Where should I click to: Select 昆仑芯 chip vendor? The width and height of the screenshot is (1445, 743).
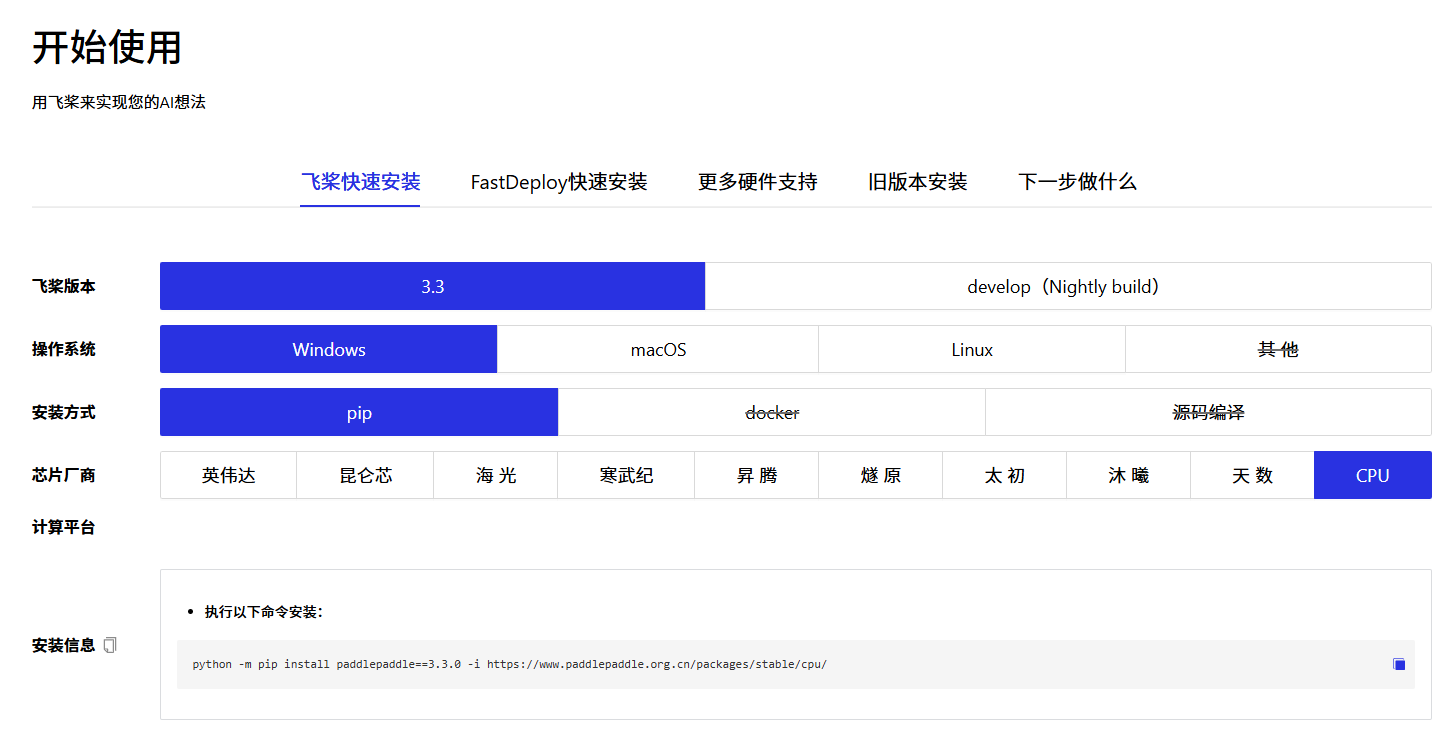365,475
